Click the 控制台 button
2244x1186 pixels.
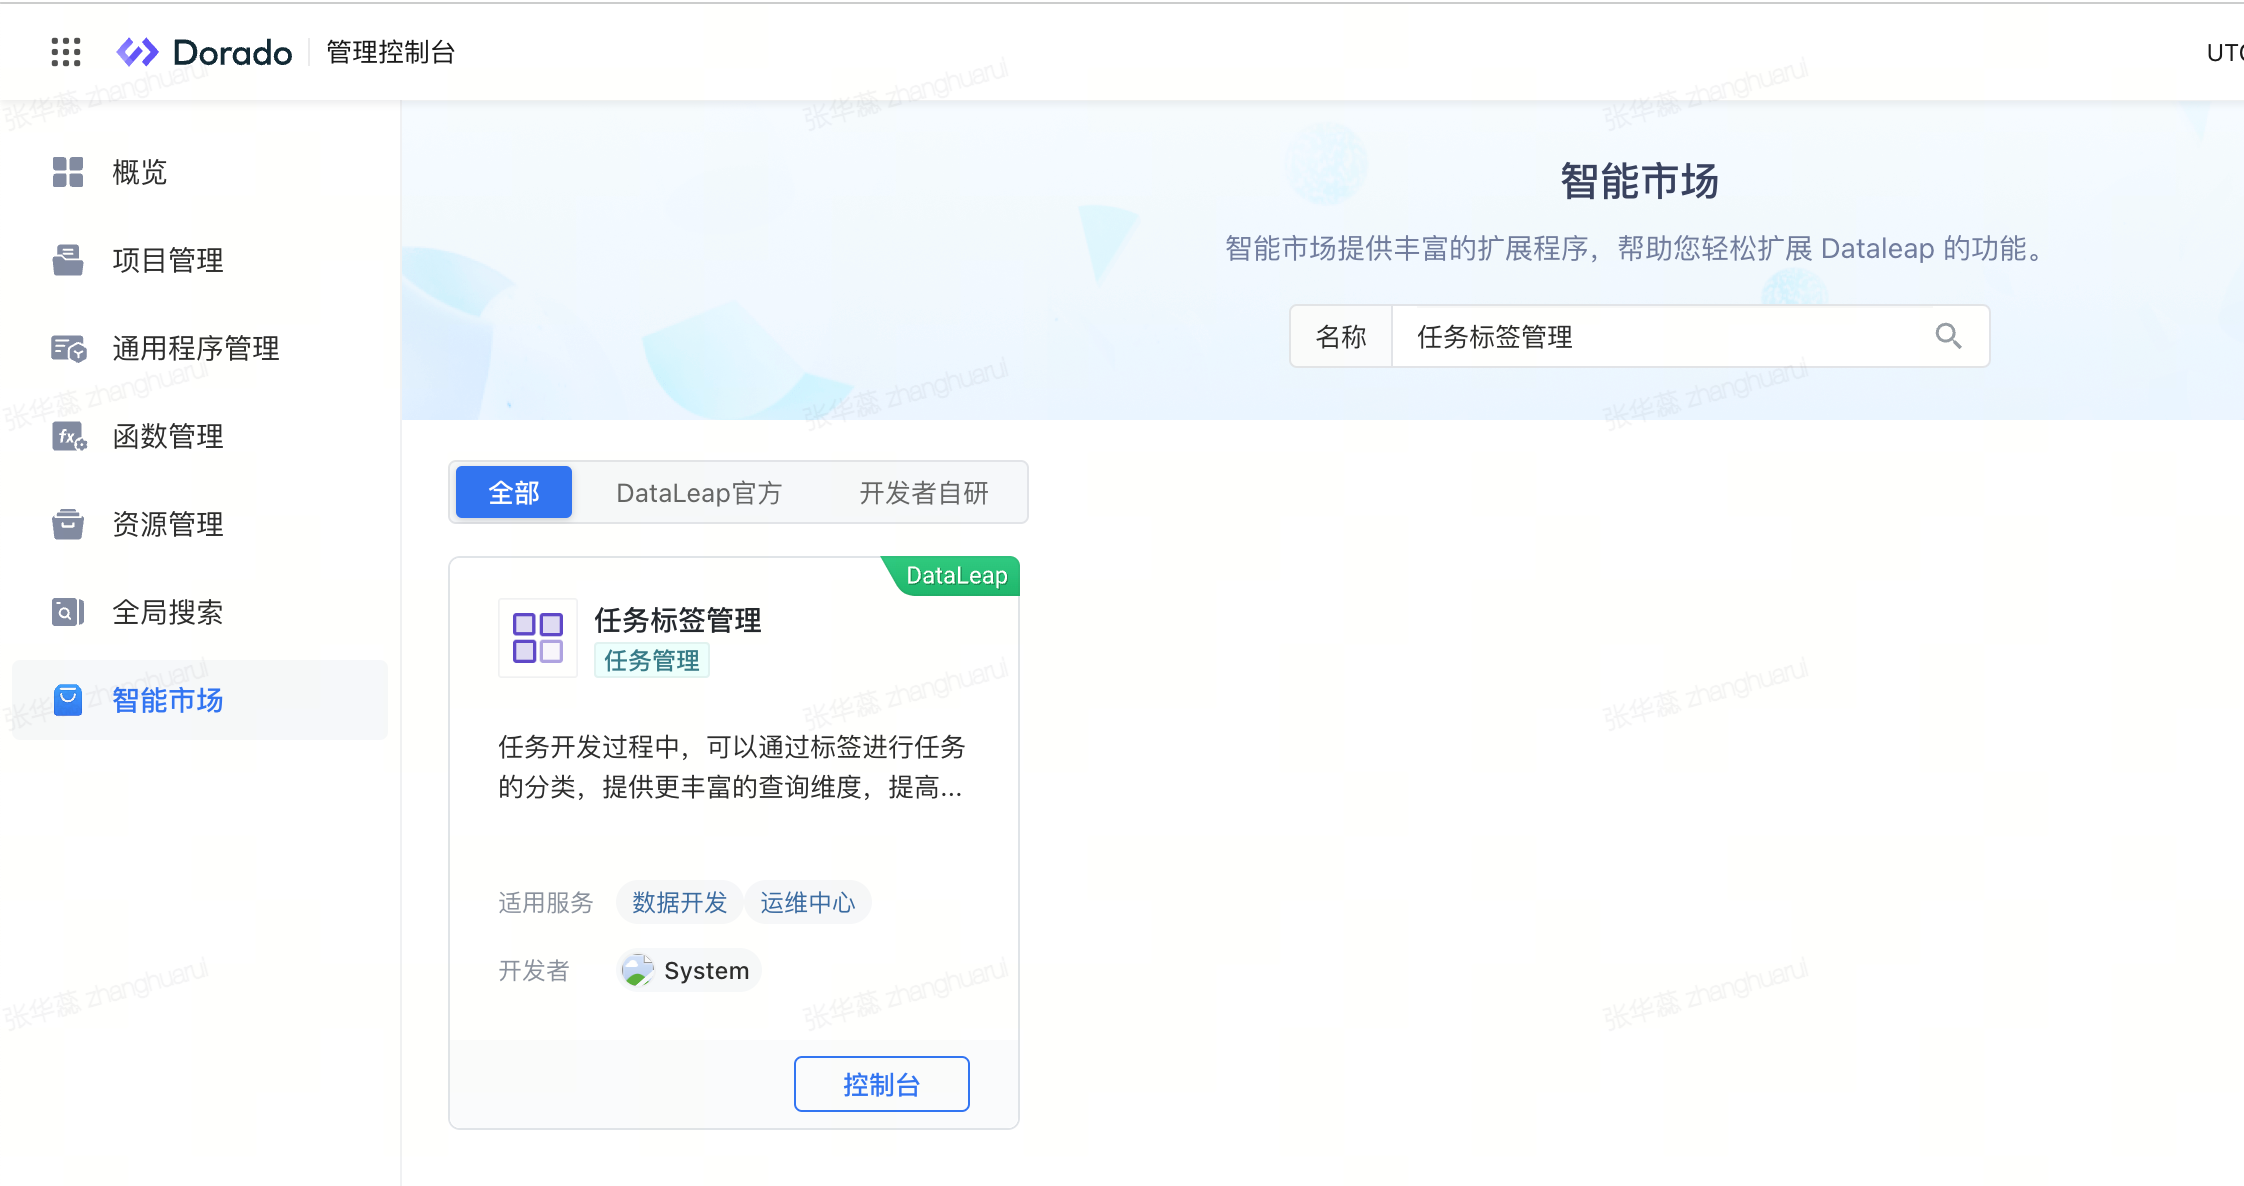pos(881,1084)
